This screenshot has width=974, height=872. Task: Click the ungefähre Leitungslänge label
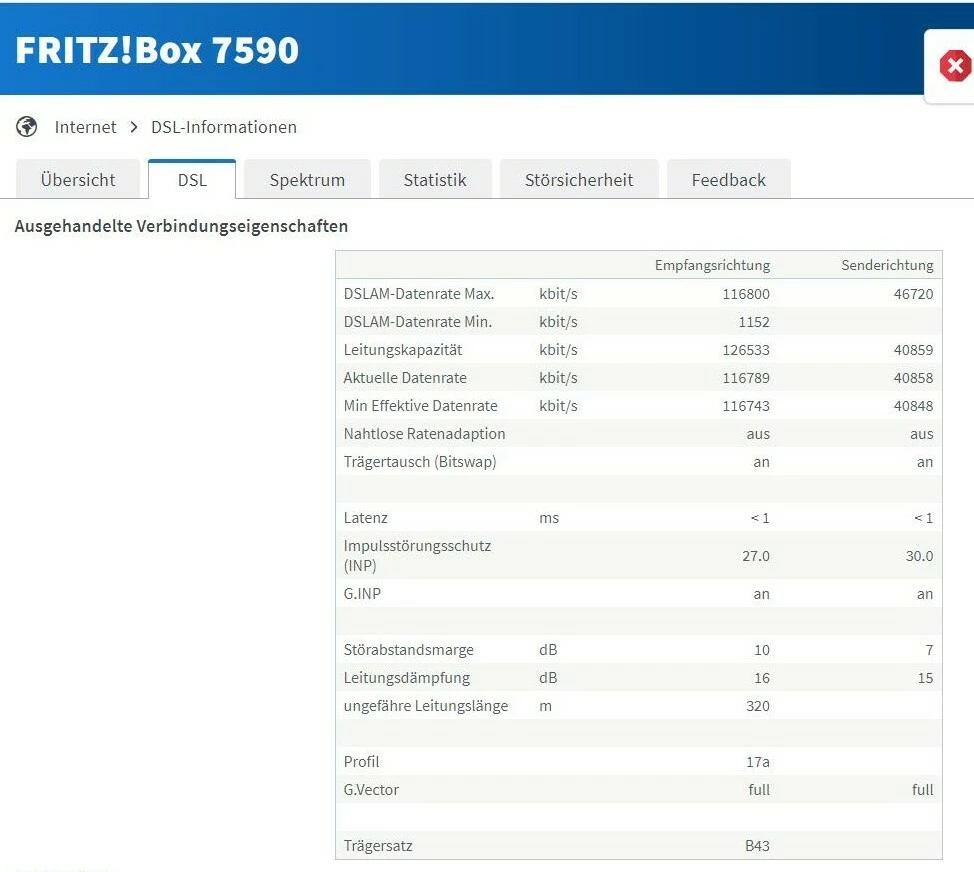426,706
